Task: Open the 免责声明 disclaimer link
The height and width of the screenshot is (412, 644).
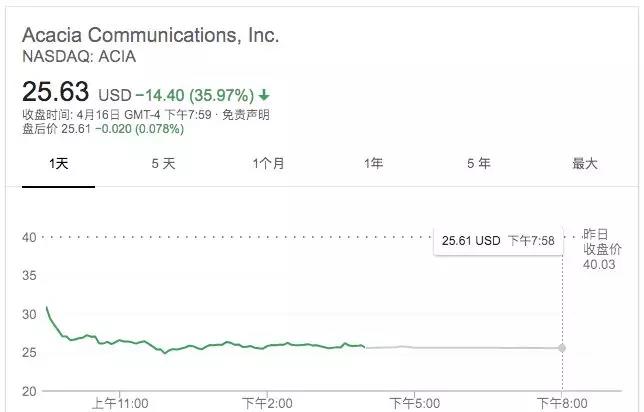Action: 246,114
